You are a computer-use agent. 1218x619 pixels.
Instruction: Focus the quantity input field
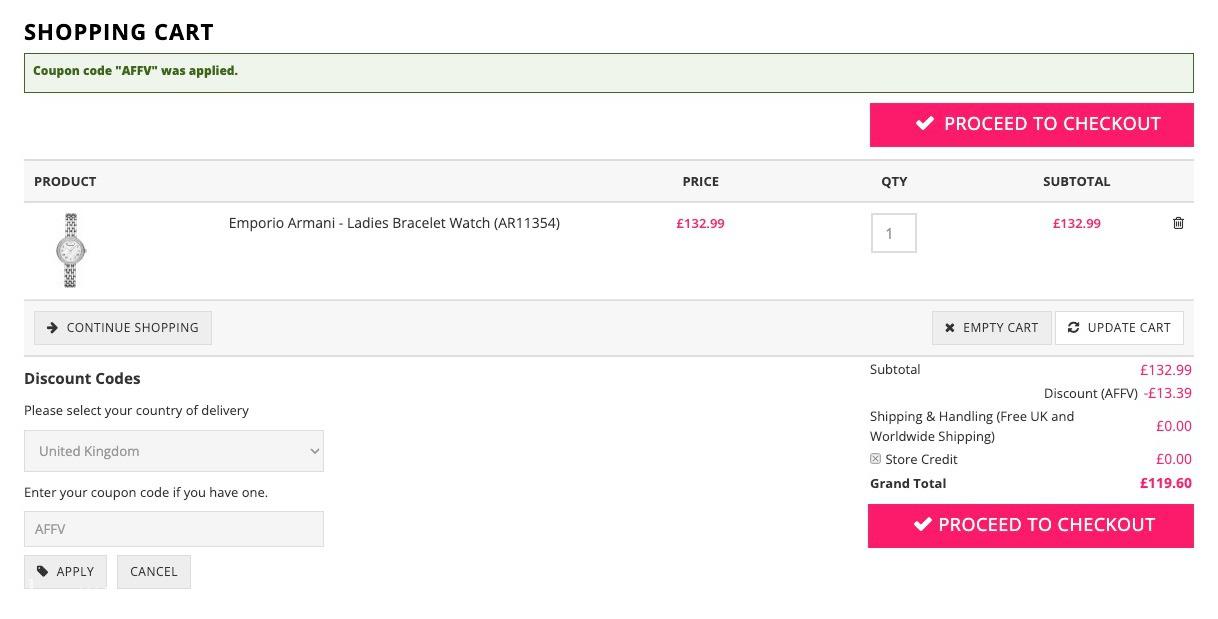click(x=894, y=233)
